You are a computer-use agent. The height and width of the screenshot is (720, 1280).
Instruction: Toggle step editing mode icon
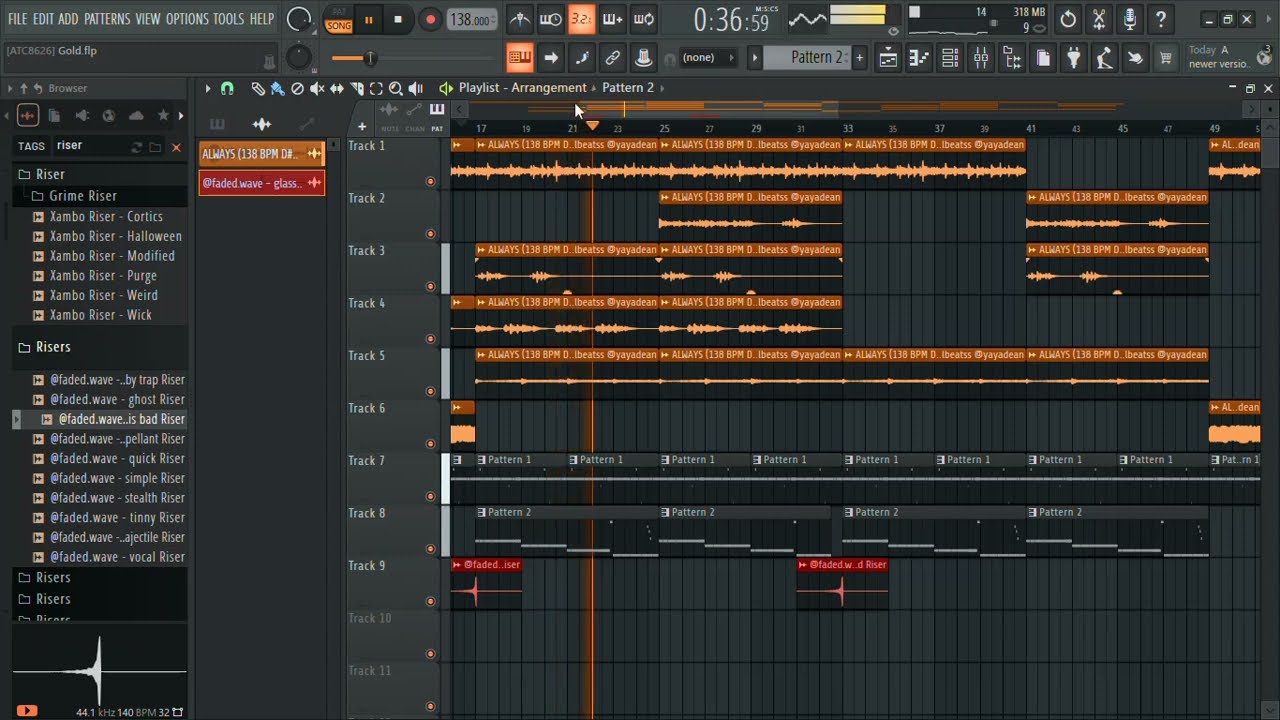[x=581, y=58]
